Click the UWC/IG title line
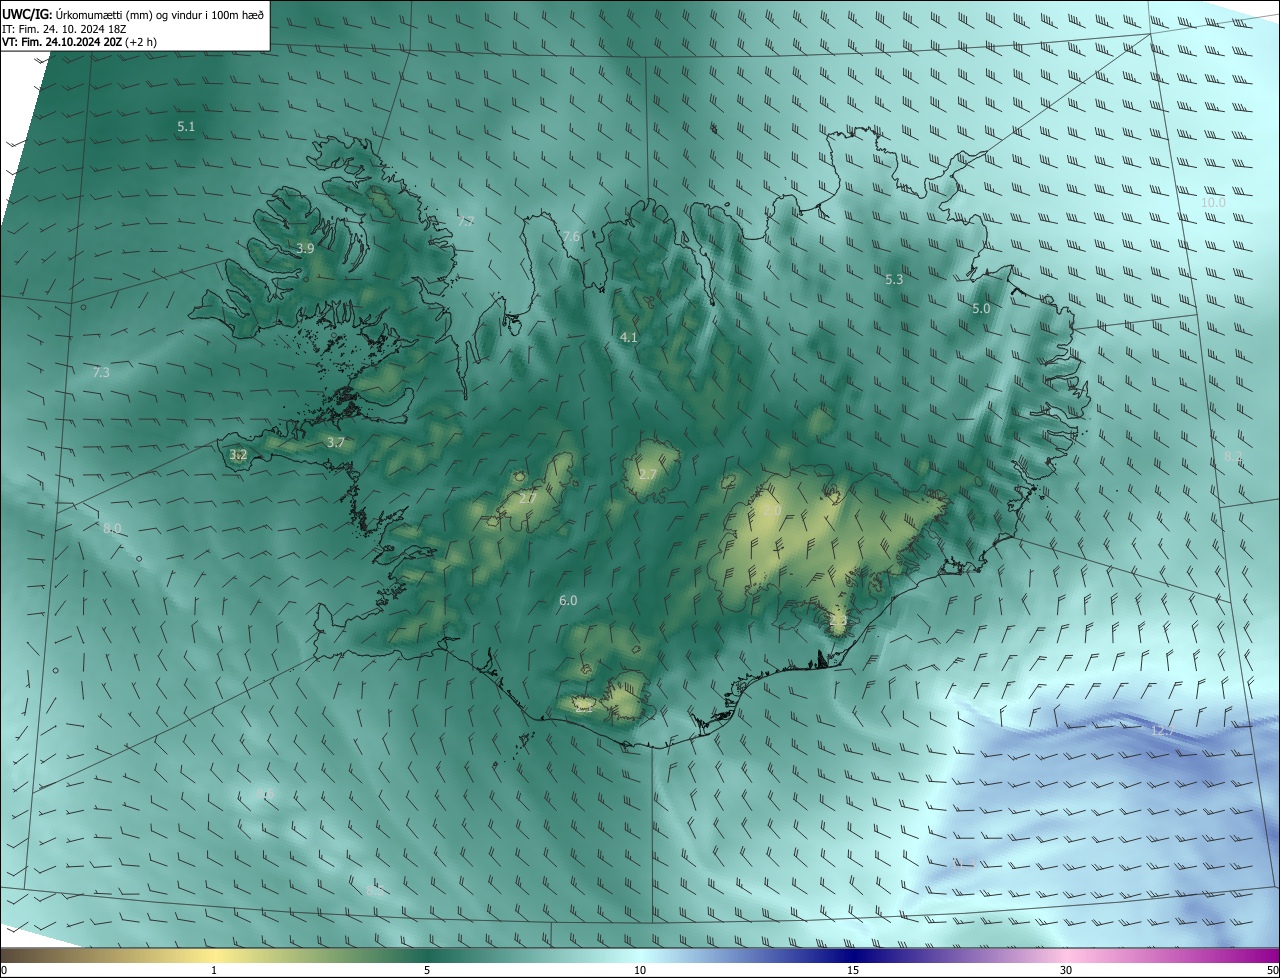 tap(133, 15)
